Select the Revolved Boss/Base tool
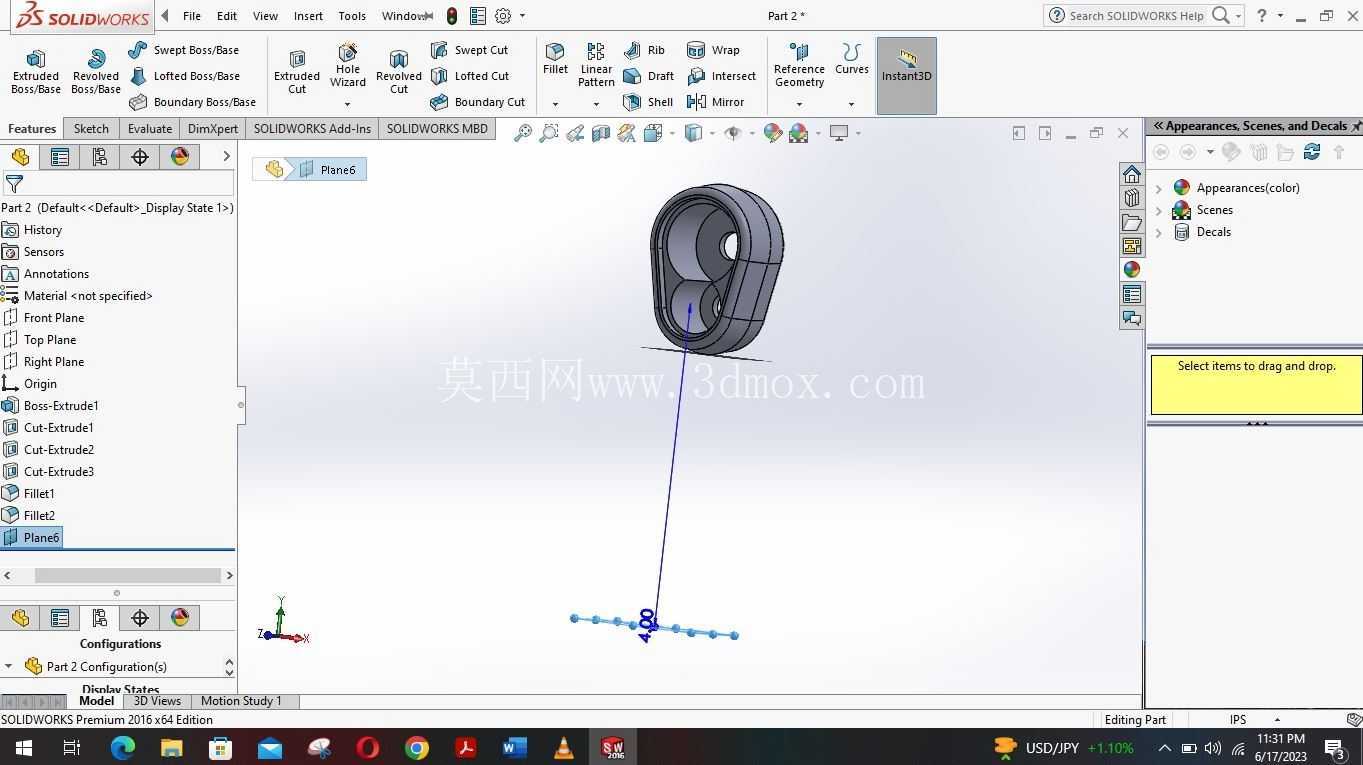This screenshot has width=1363, height=765. (x=96, y=71)
